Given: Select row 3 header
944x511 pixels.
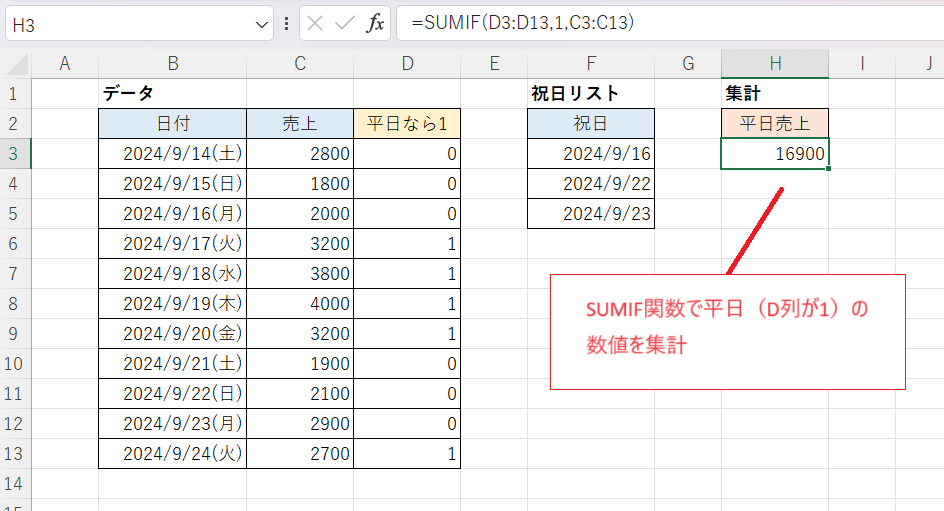Looking at the screenshot, I should [15, 154].
